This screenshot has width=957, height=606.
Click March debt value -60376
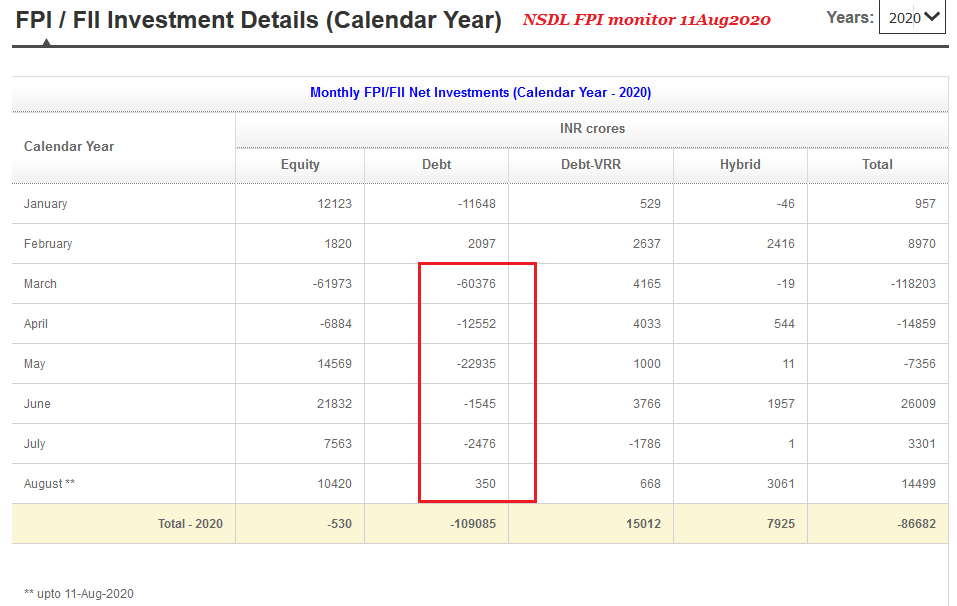point(476,284)
